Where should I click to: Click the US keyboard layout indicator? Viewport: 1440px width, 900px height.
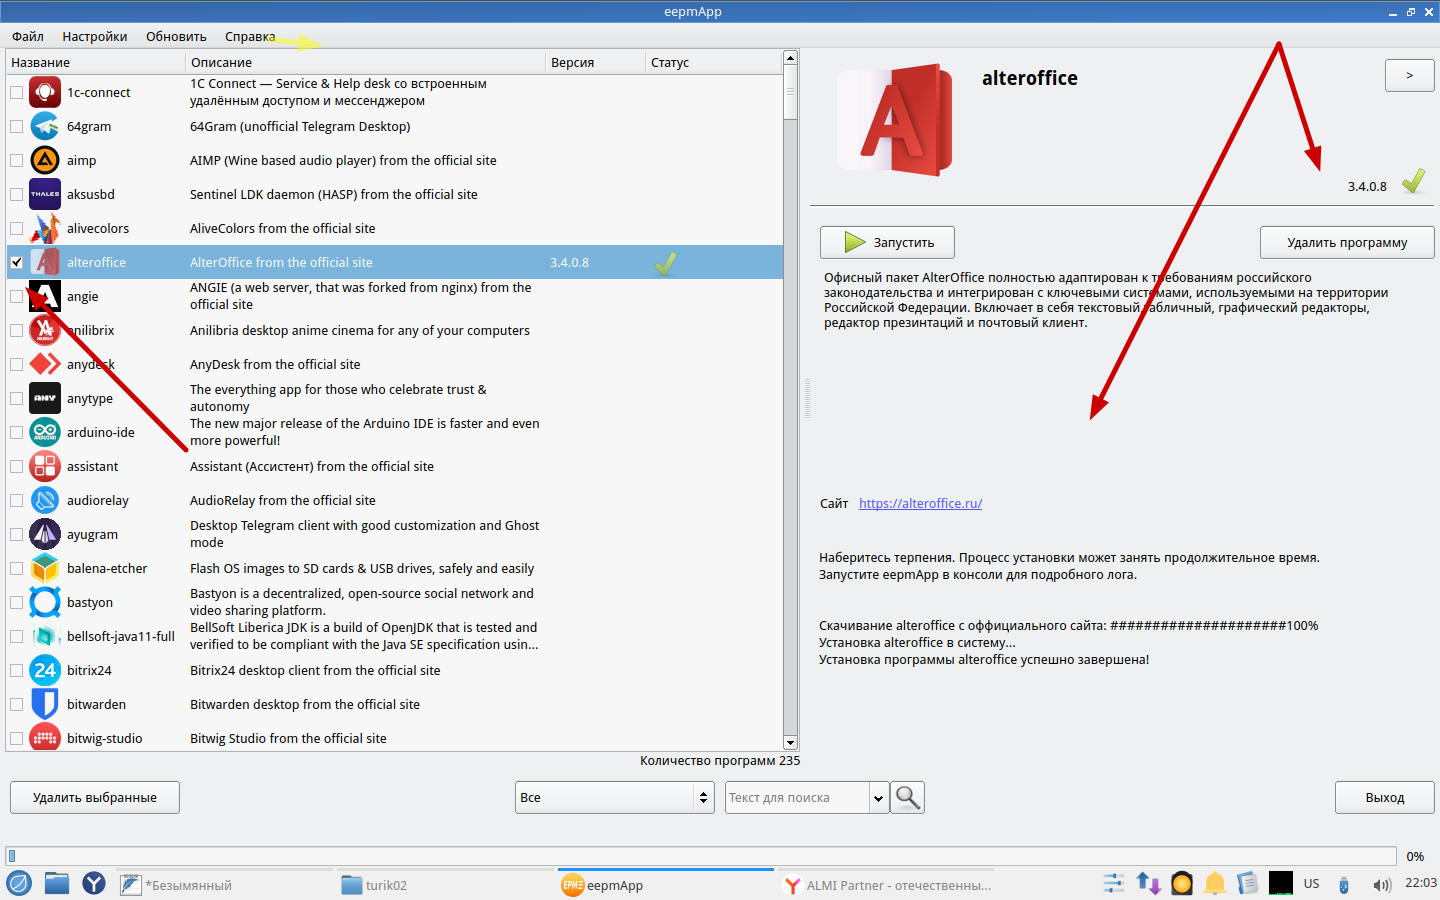[1311, 884]
